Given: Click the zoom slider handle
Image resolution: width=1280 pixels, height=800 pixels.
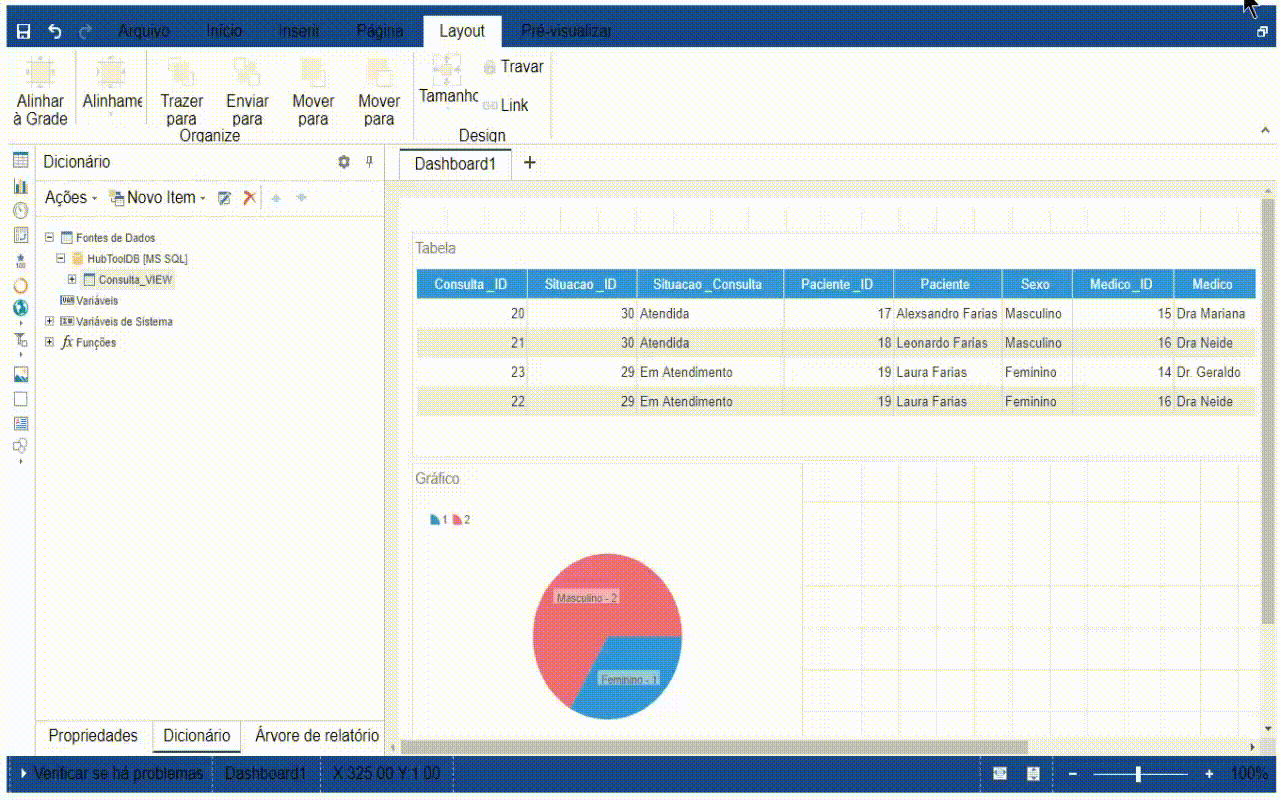Looking at the screenshot, I should coord(1138,774).
